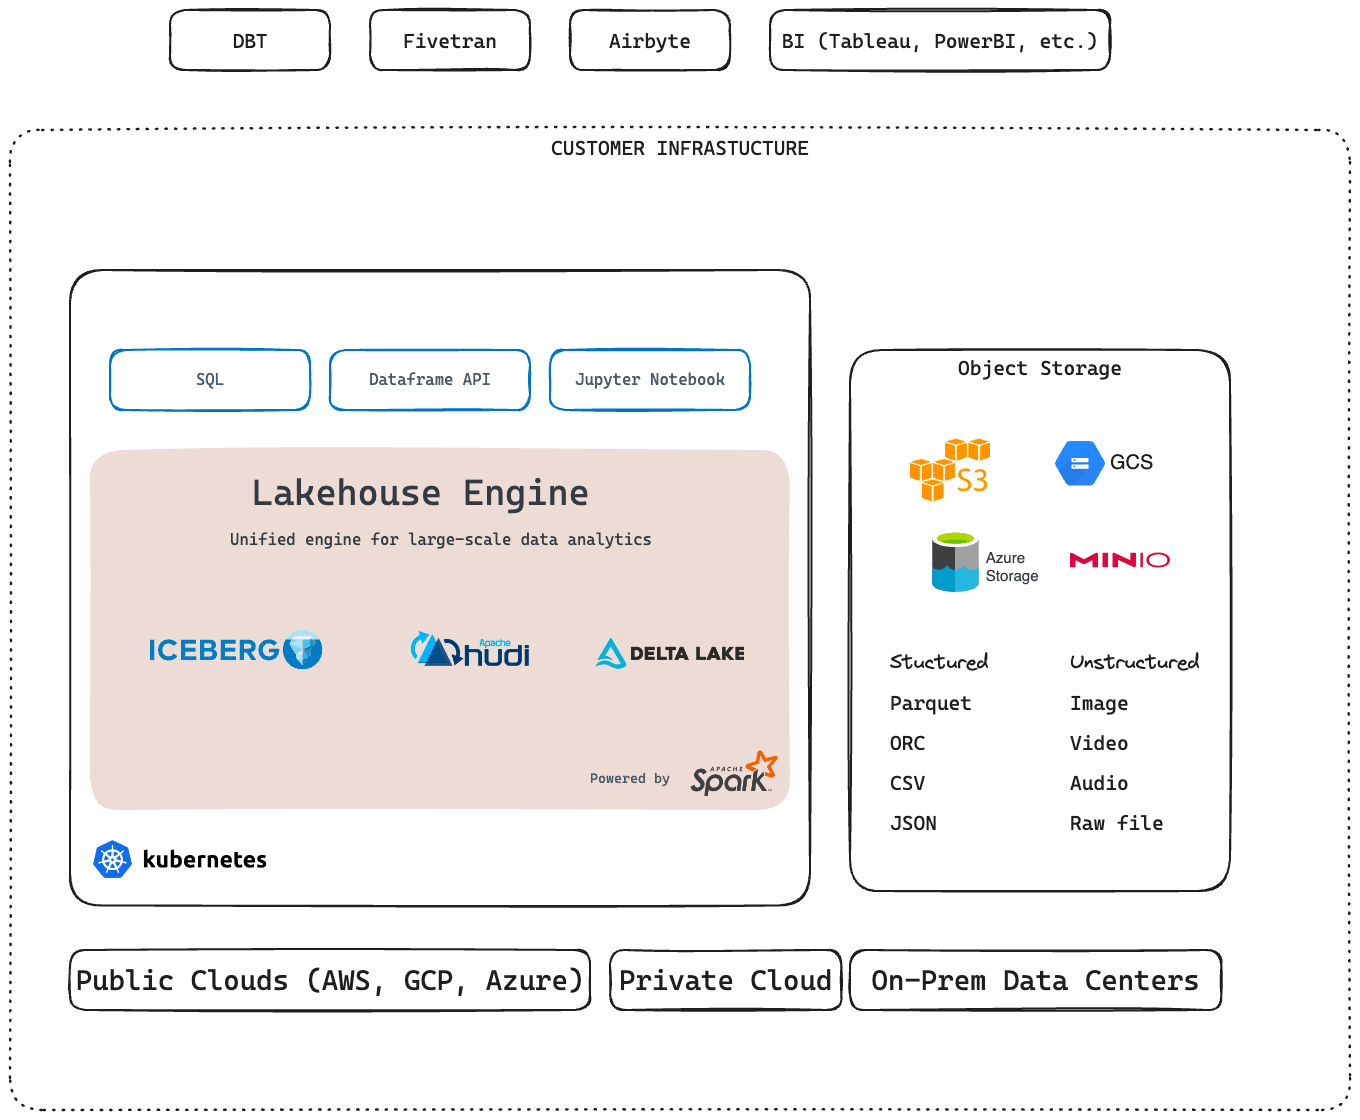The height and width of the screenshot is (1120, 1360).
Task: Click the 'Powered by' text
Action: (630, 779)
